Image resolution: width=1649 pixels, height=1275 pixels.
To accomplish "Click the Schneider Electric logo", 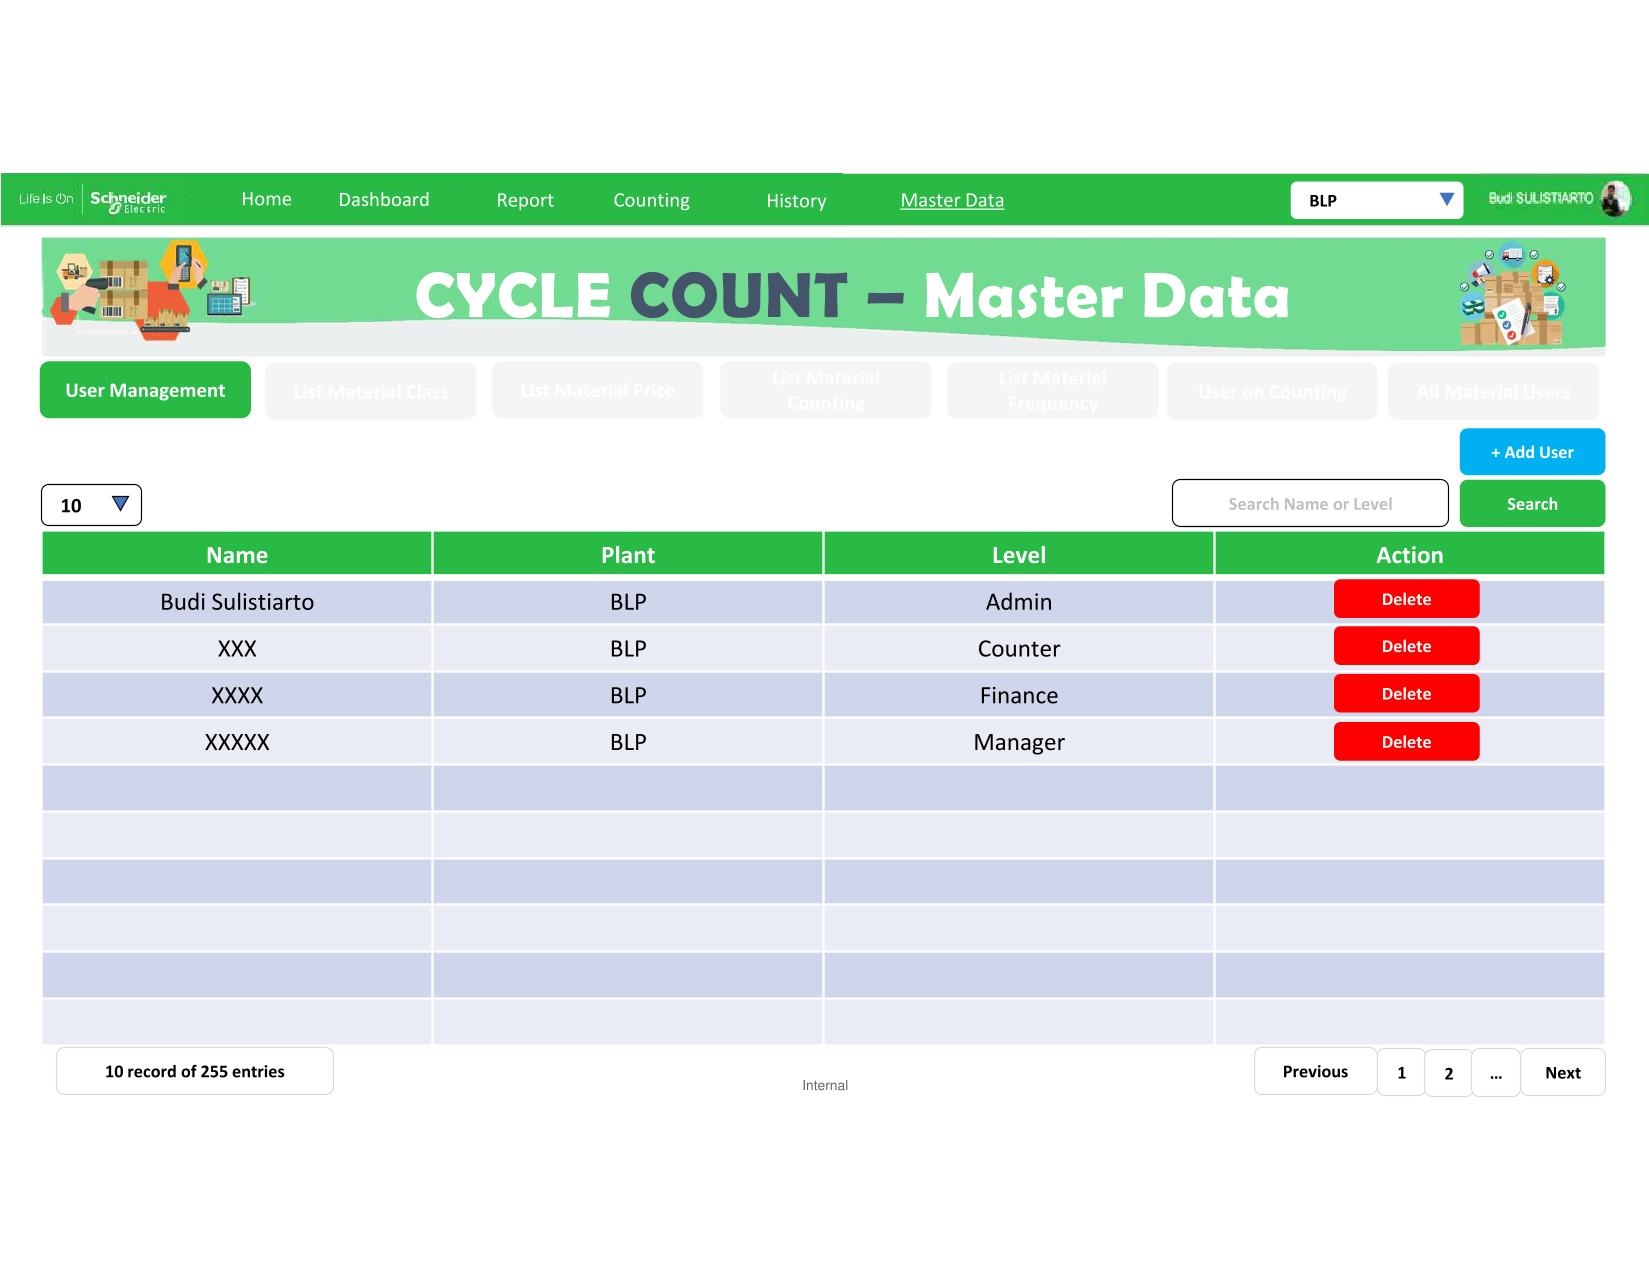I will pos(128,200).
